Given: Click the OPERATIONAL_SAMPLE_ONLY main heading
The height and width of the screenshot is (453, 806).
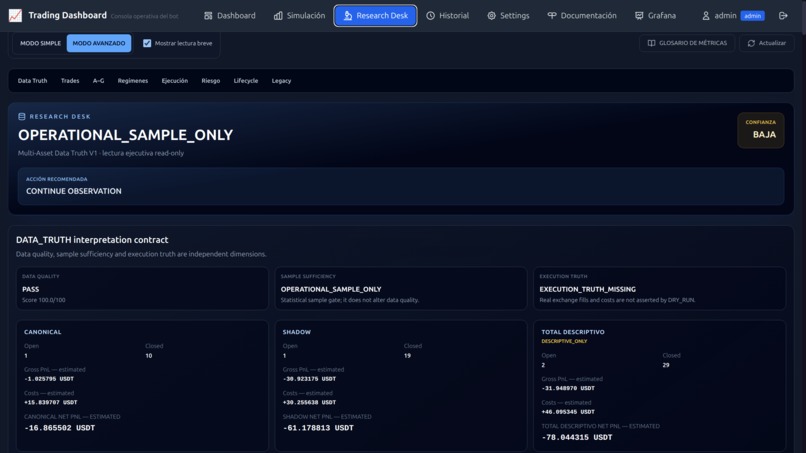Looking at the screenshot, I should 125,135.
